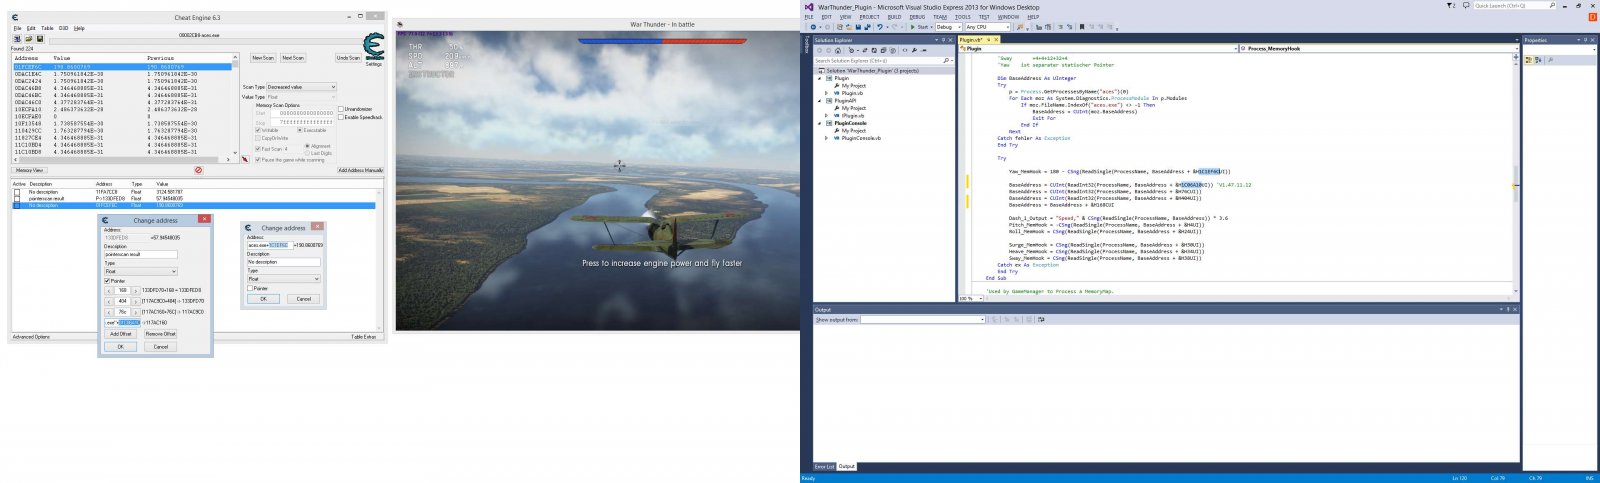Select the Alignment radio button

coord(307,146)
